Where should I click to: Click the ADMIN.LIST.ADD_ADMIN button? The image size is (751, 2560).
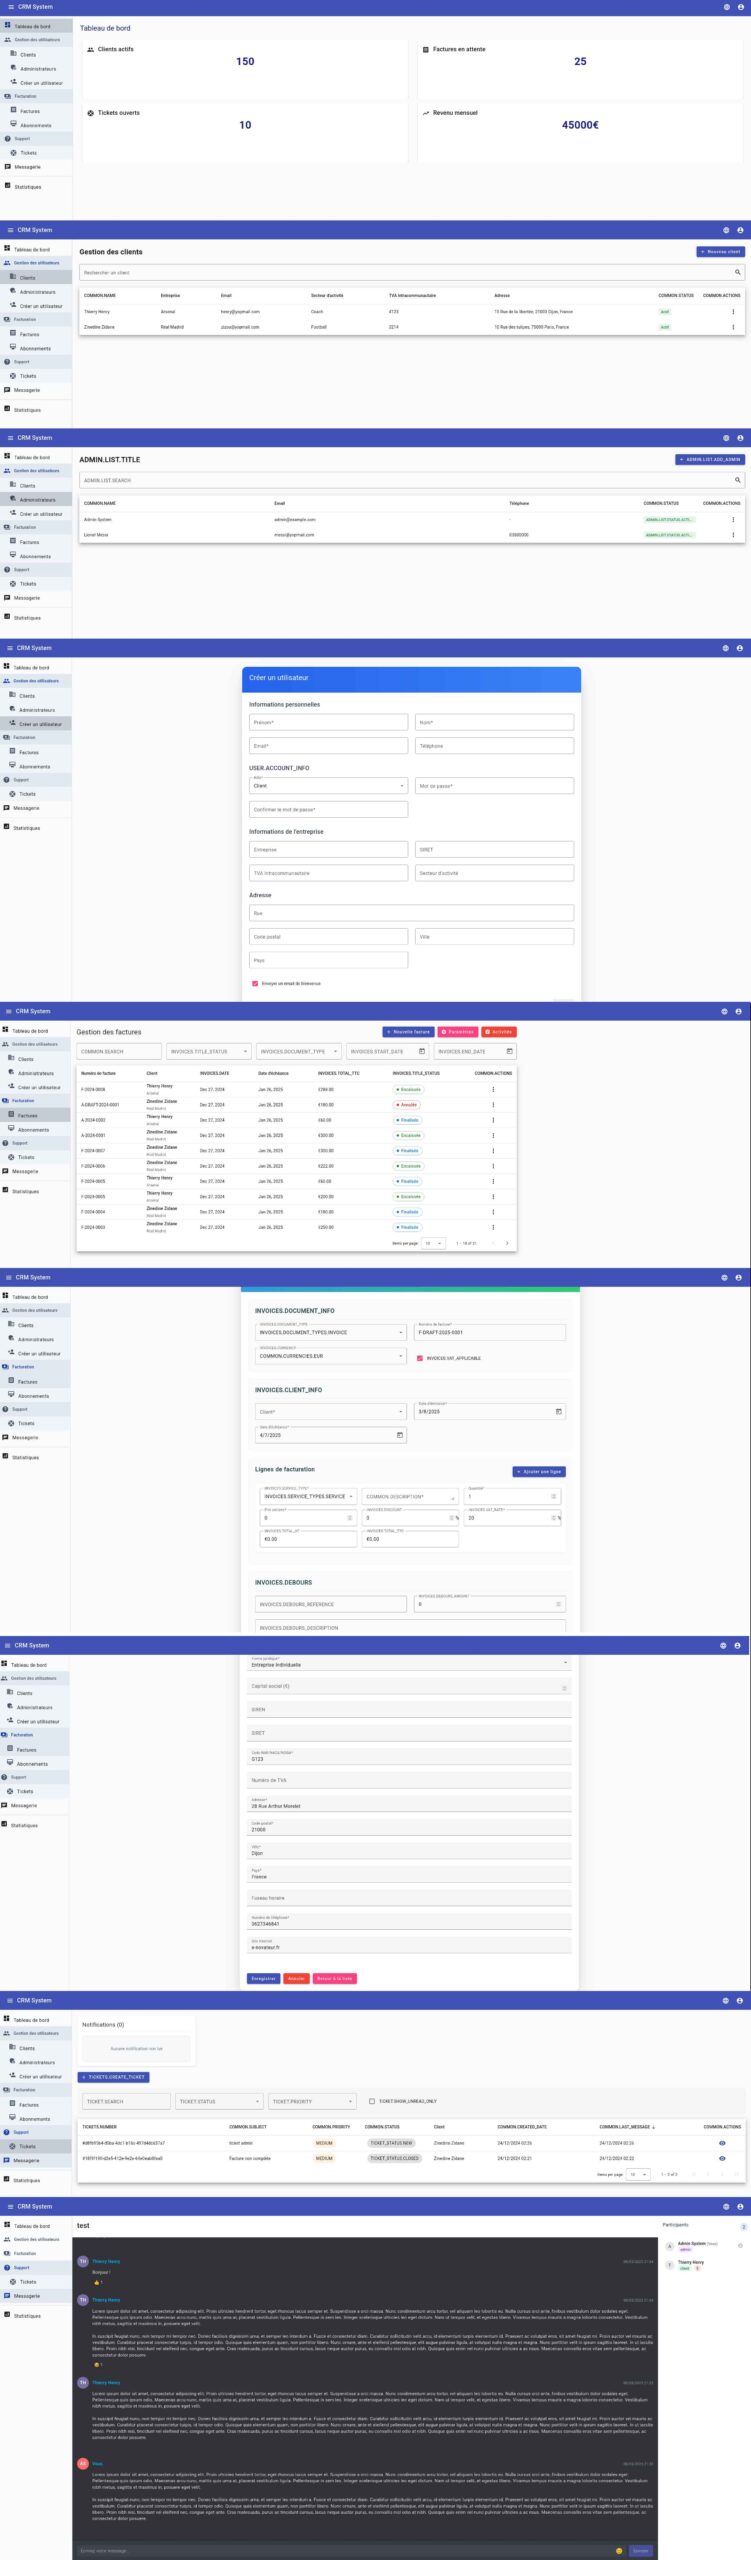pos(710,459)
